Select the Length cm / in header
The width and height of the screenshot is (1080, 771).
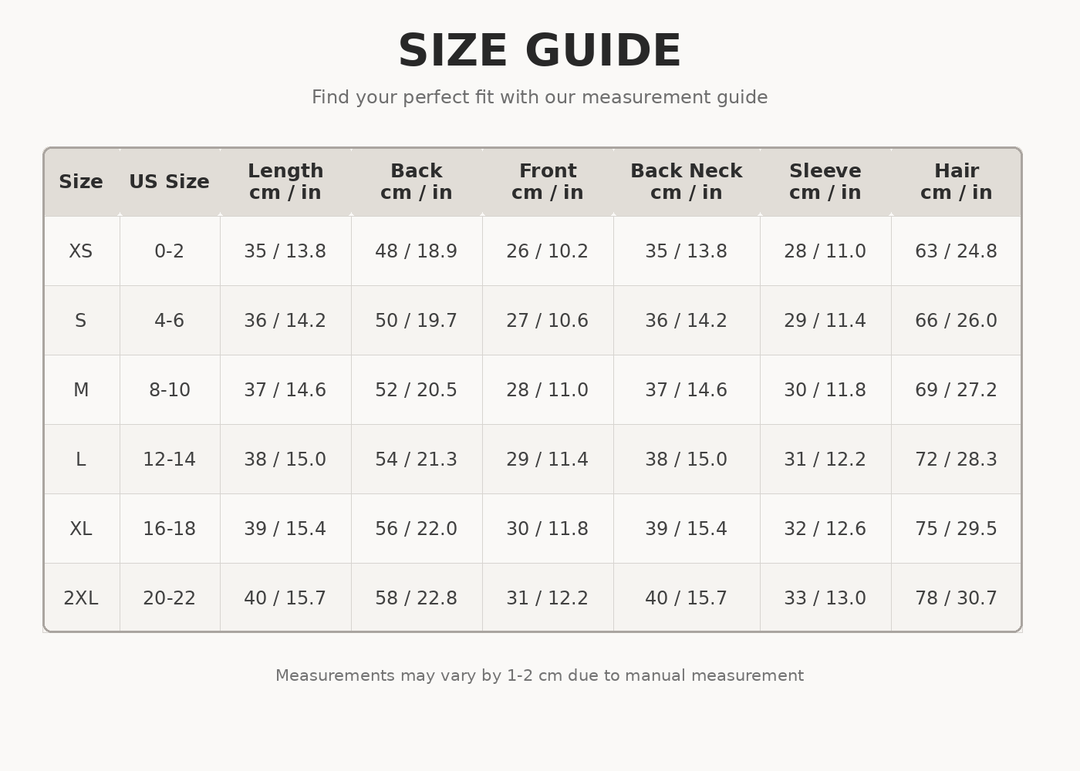click(285, 182)
